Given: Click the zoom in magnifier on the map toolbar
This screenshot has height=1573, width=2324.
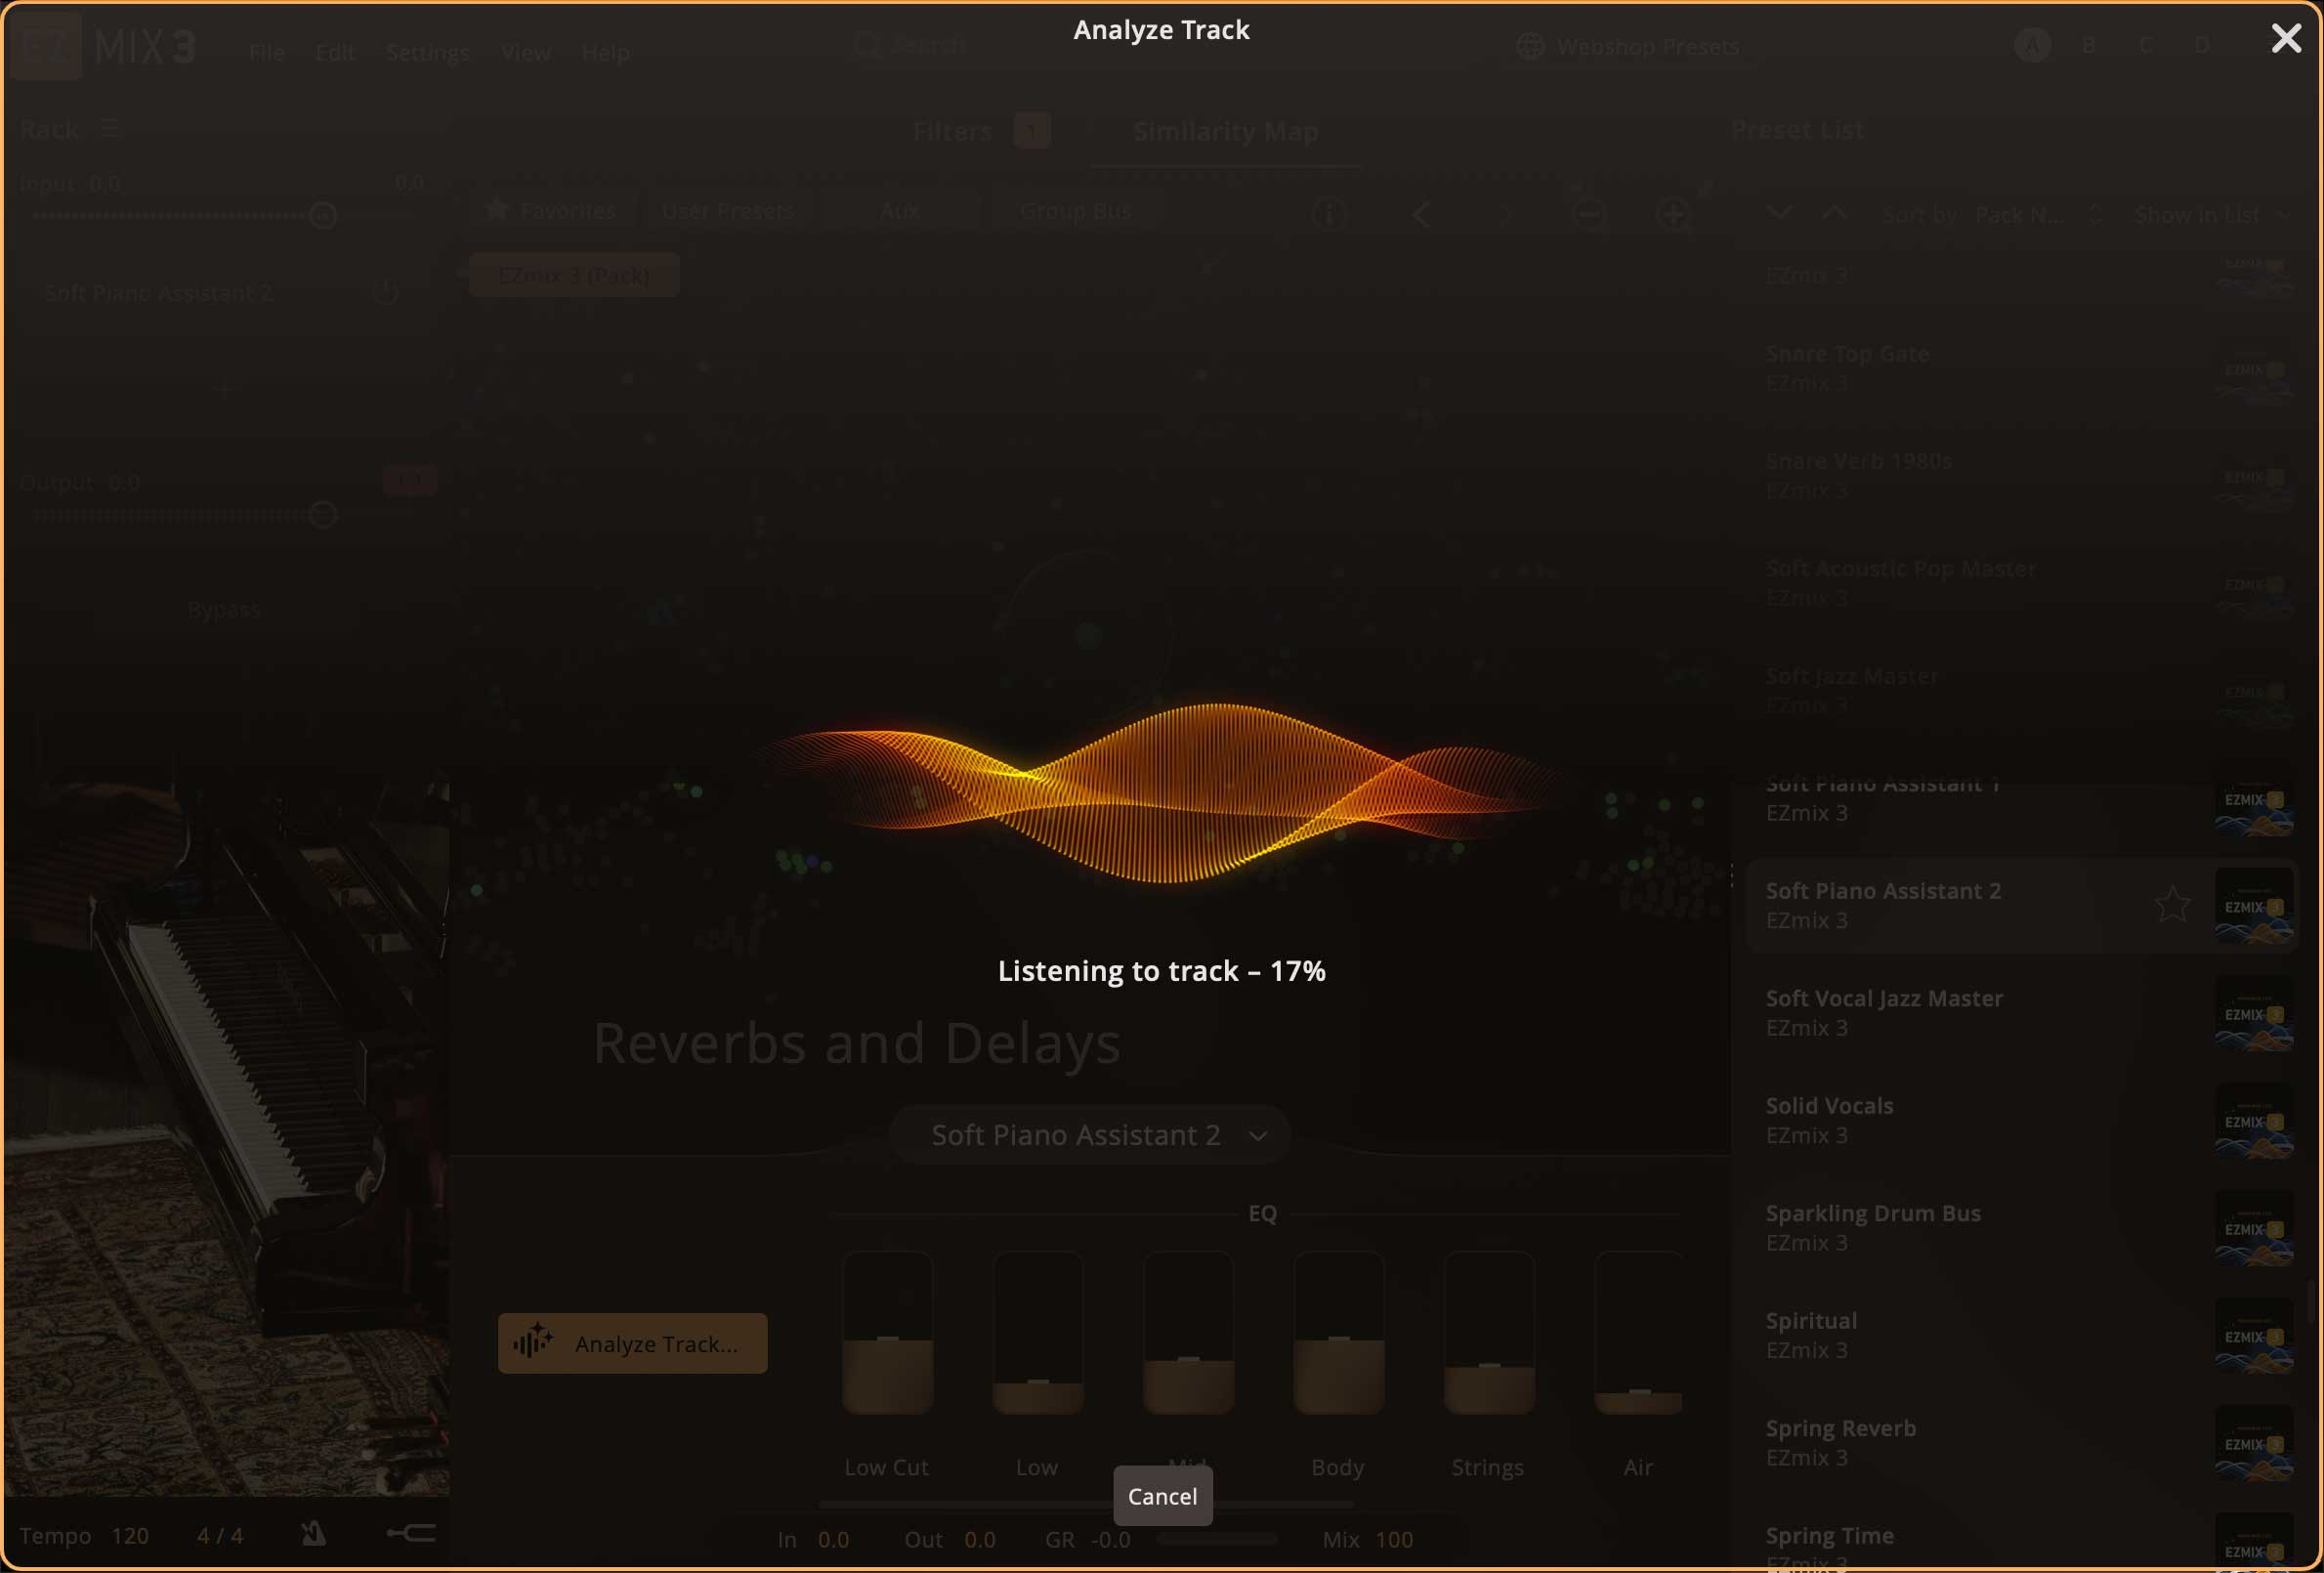Looking at the screenshot, I should point(1673,213).
